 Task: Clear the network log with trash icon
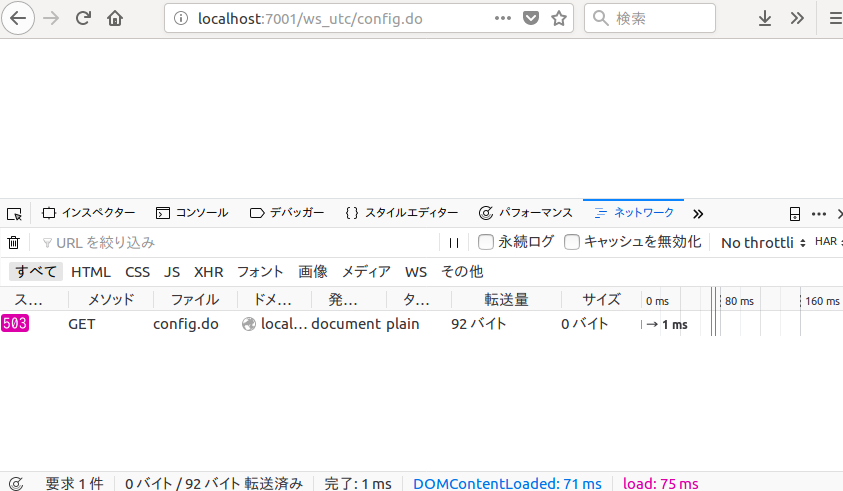pyautogui.click(x=13, y=243)
